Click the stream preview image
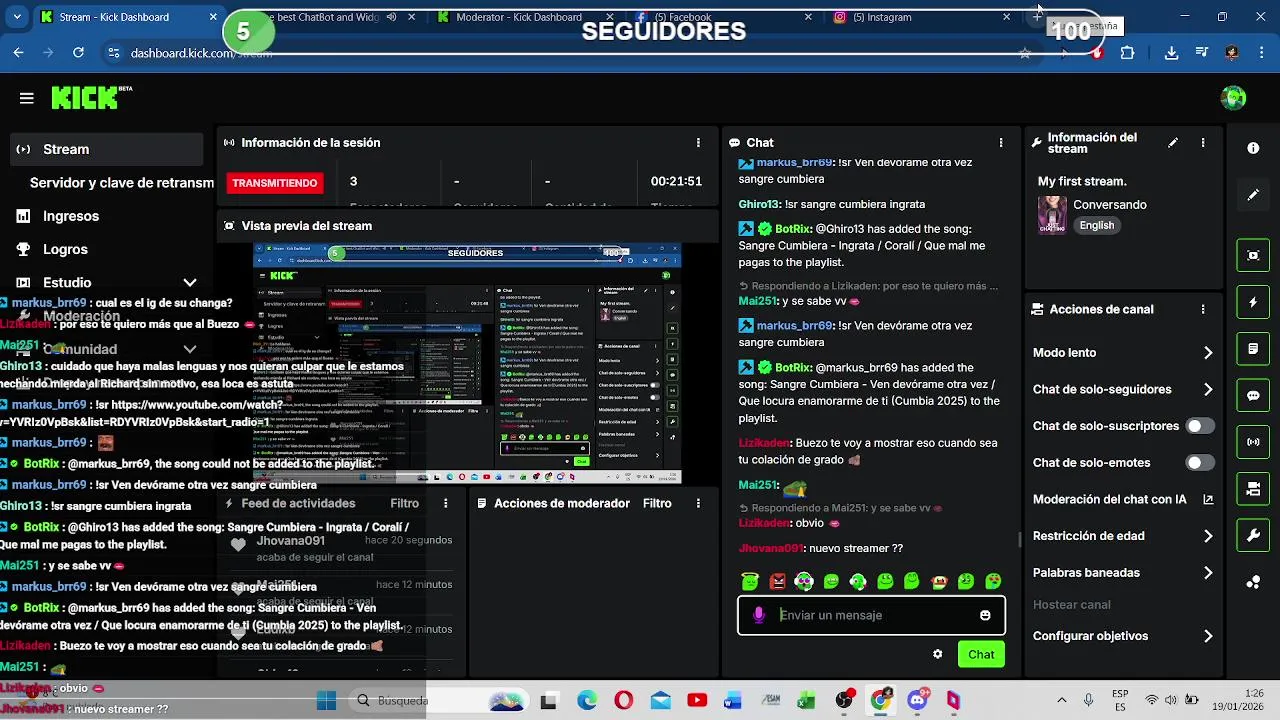Viewport: 1280px width, 720px height. 467,363
